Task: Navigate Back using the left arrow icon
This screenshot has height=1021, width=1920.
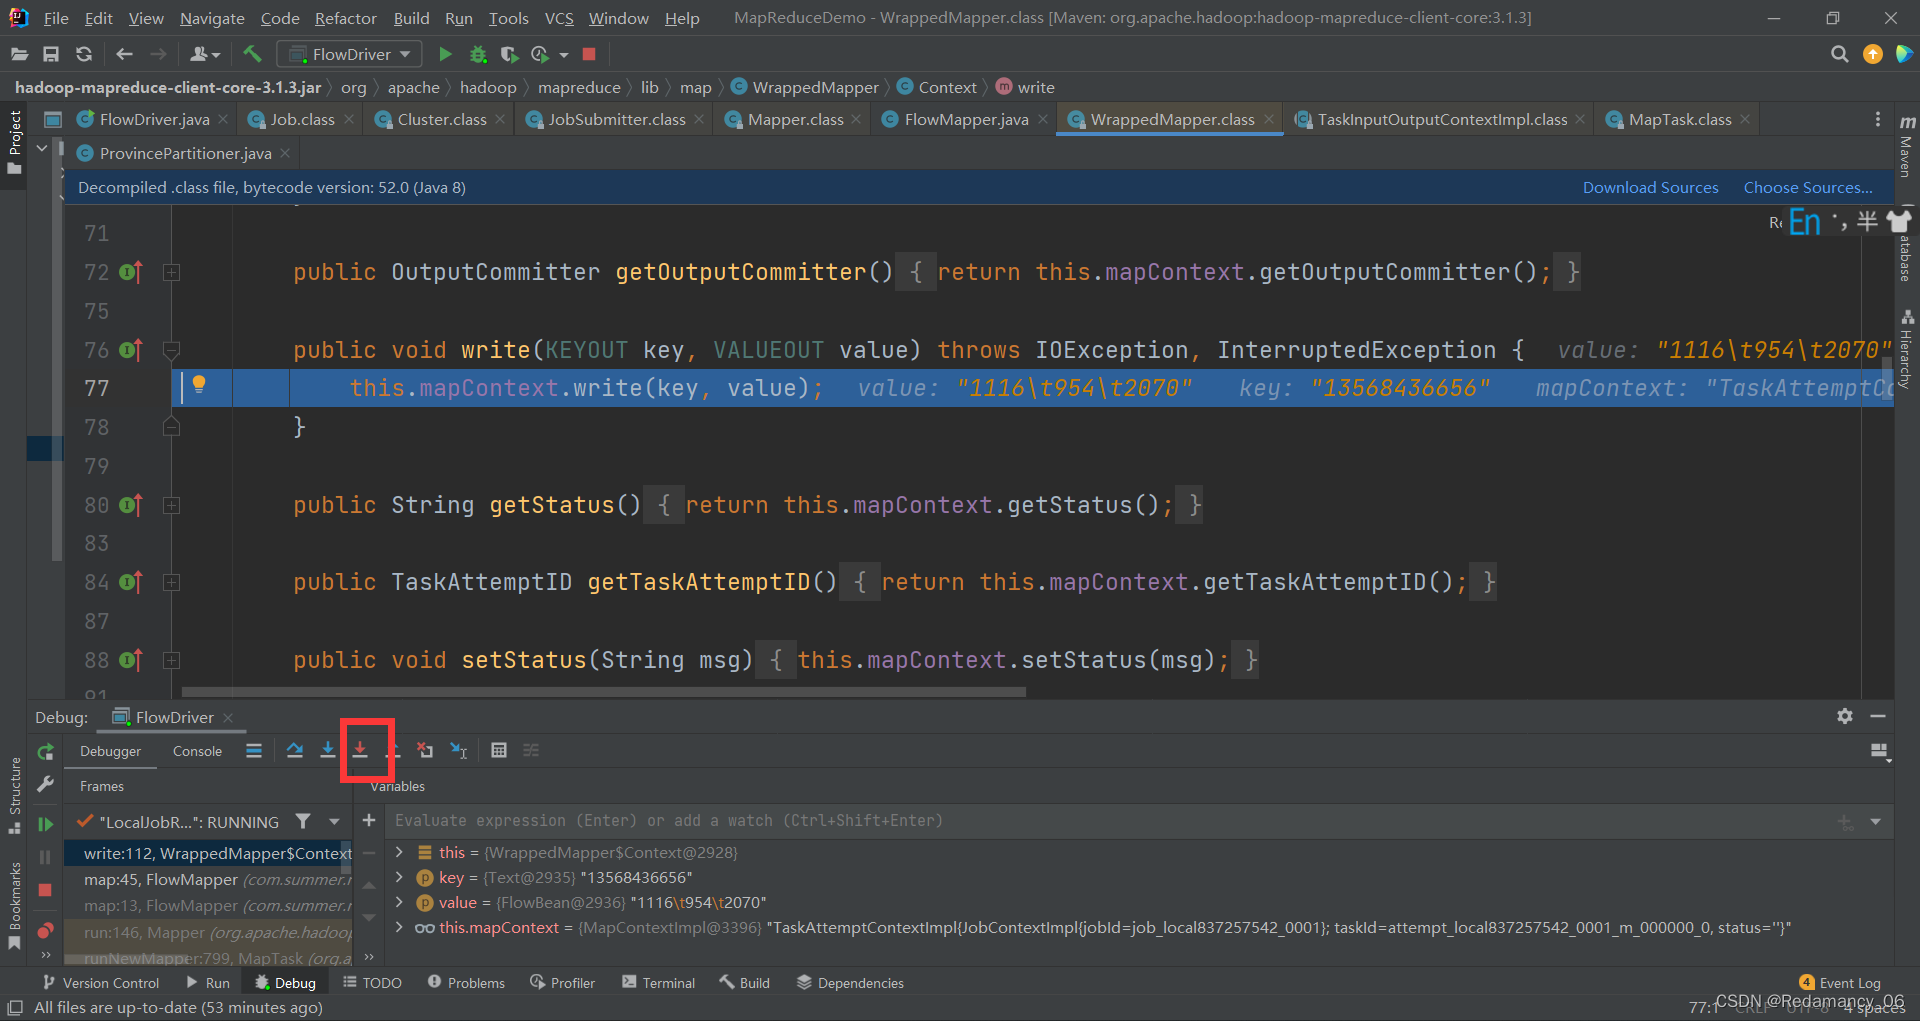Action: [x=124, y=54]
